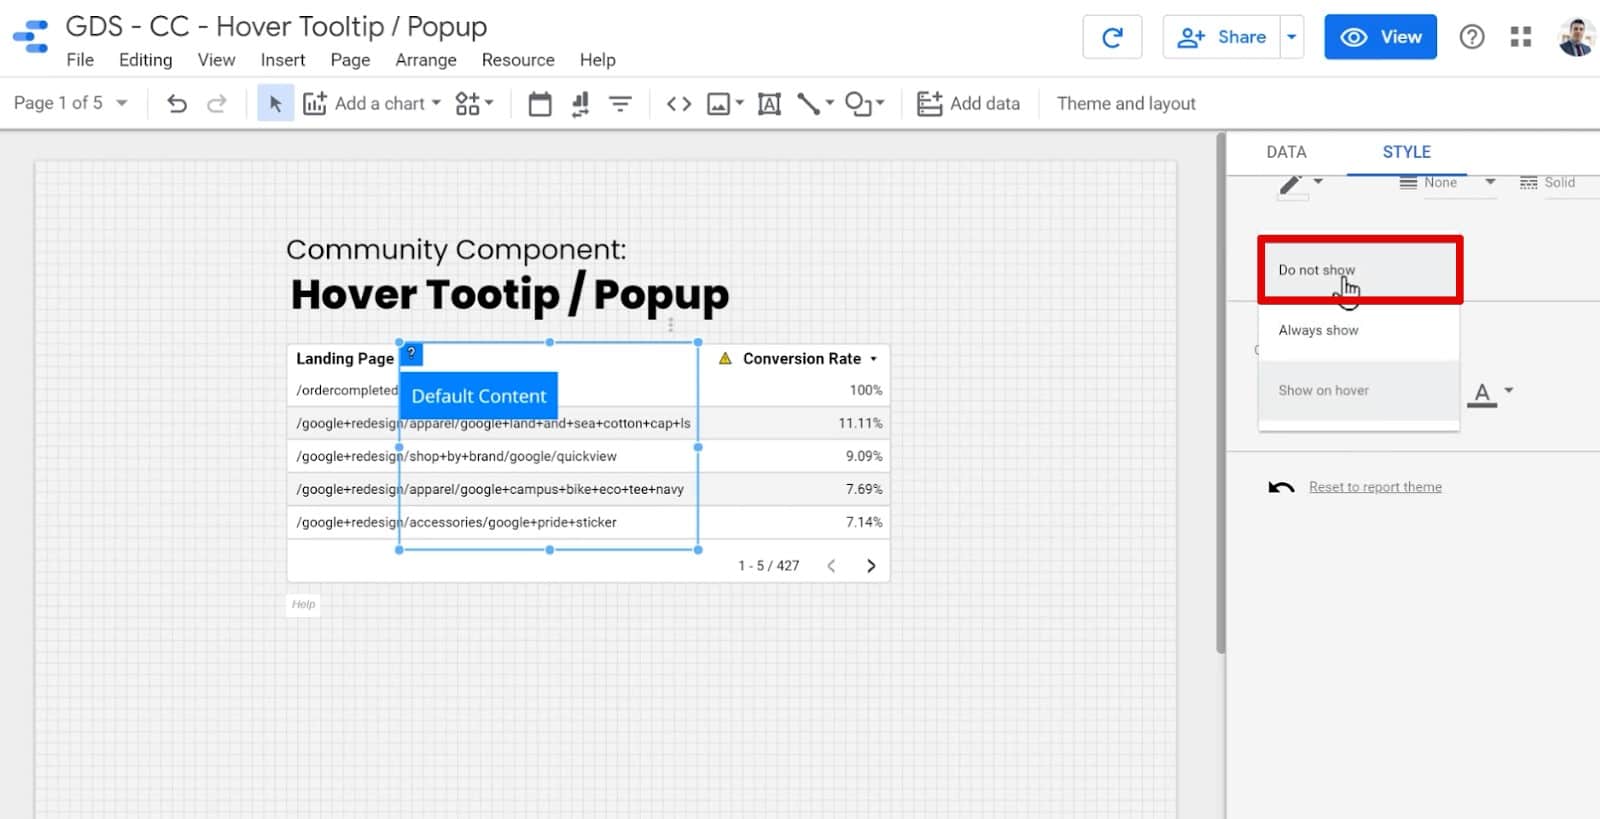Screen dimensions: 1600x819
Task: Insert a filter control from toolbar
Action: pyautogui.click(x=620, y=104)
